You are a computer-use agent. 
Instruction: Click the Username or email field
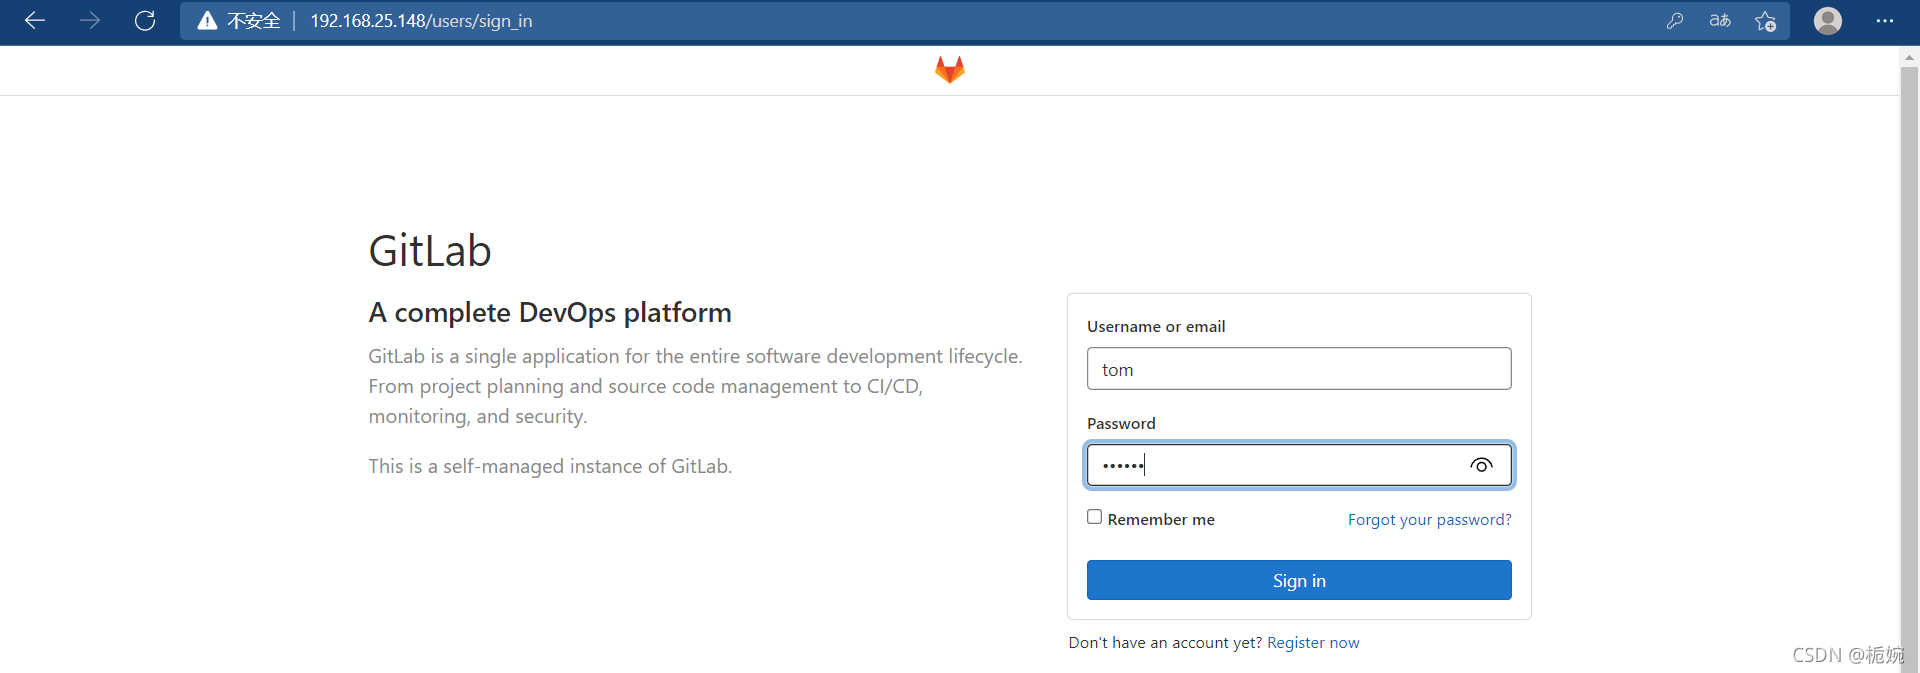(x=1299, y=369)
